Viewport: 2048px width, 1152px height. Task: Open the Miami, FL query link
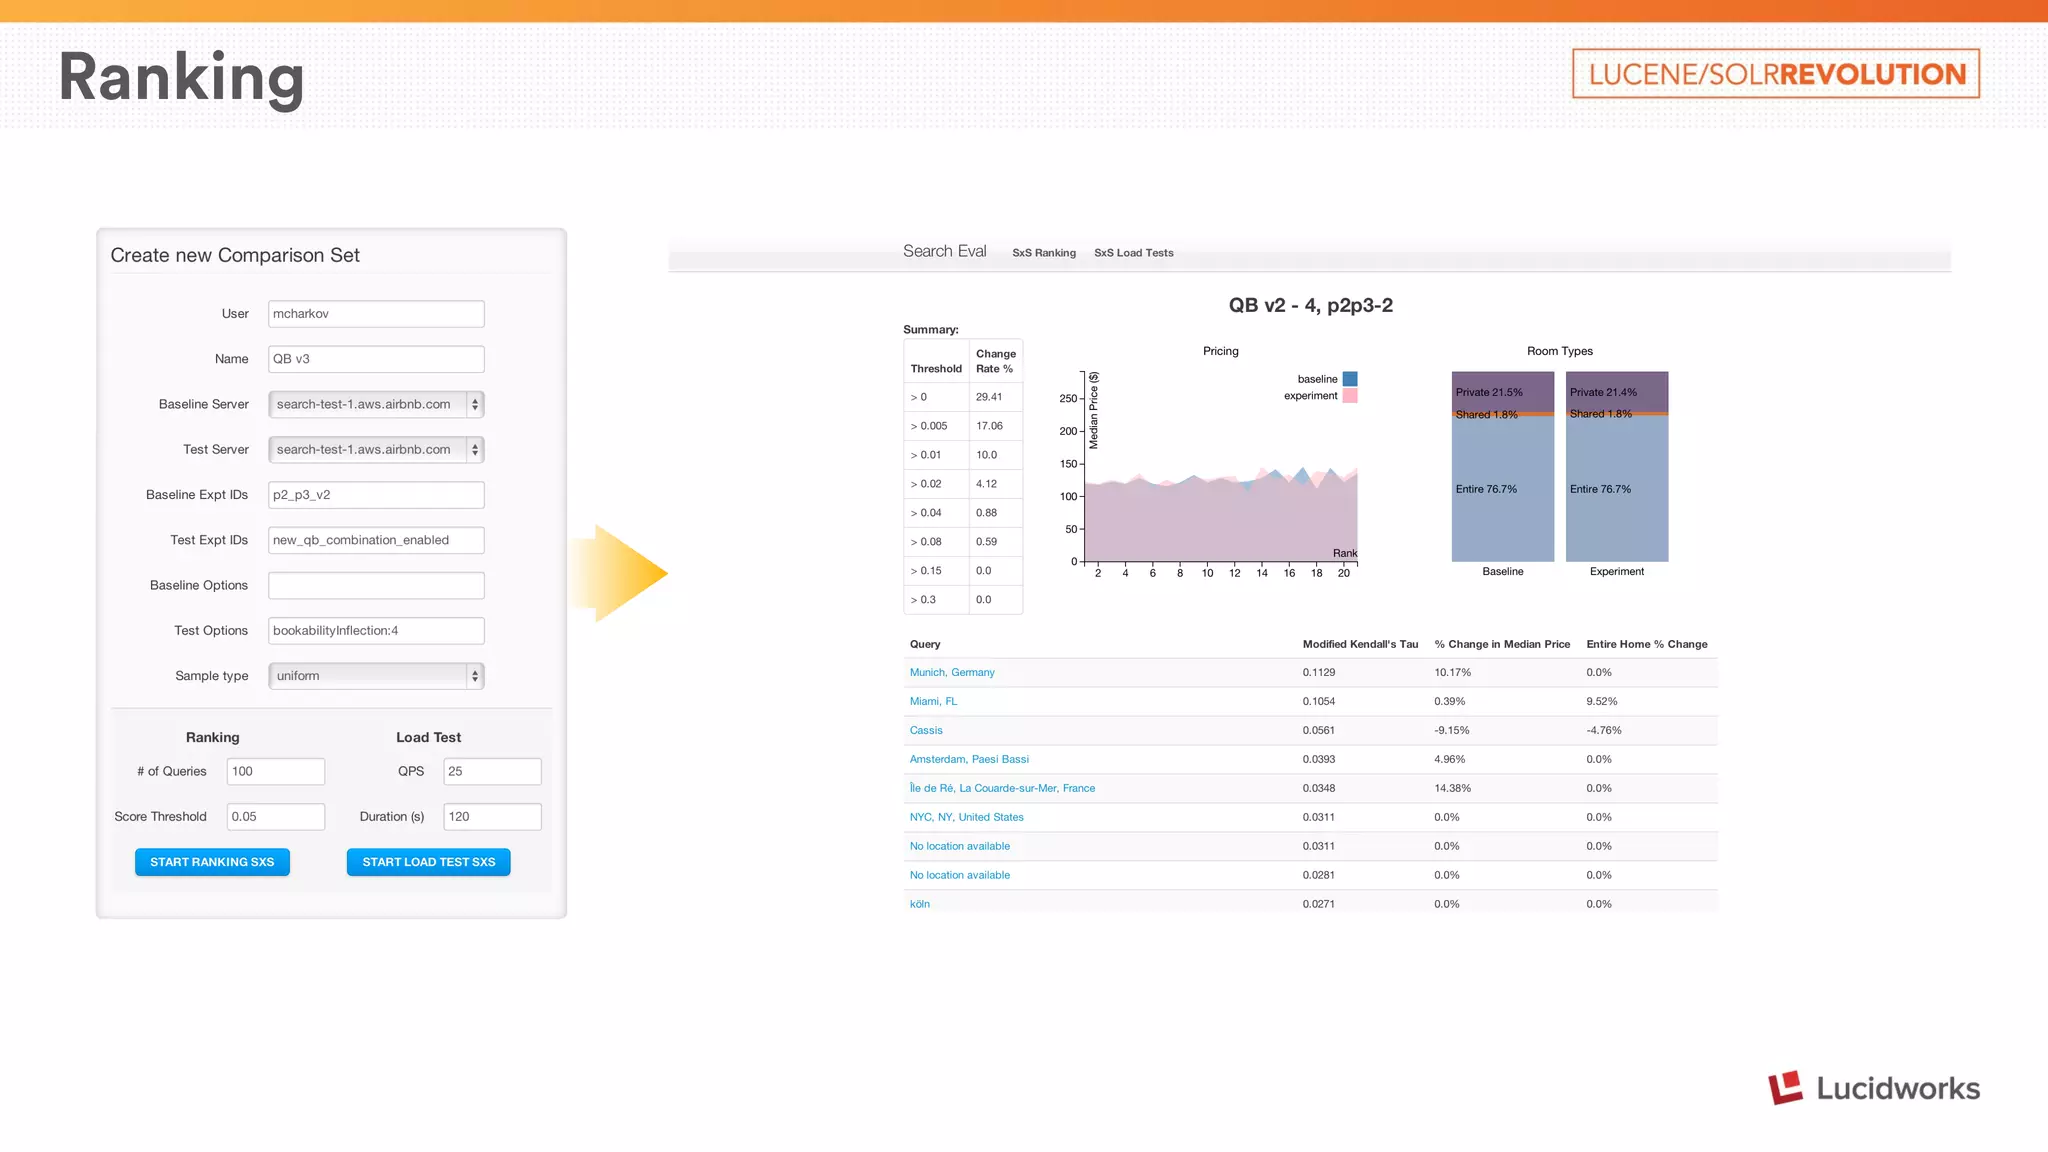click(x=932, y=701)
